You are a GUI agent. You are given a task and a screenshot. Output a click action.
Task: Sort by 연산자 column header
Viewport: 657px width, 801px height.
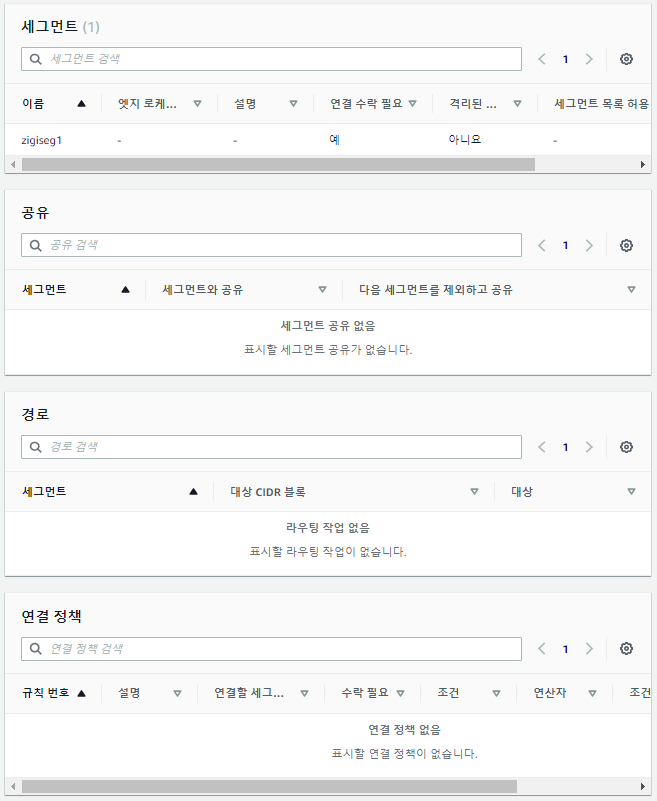pos(565,693)
